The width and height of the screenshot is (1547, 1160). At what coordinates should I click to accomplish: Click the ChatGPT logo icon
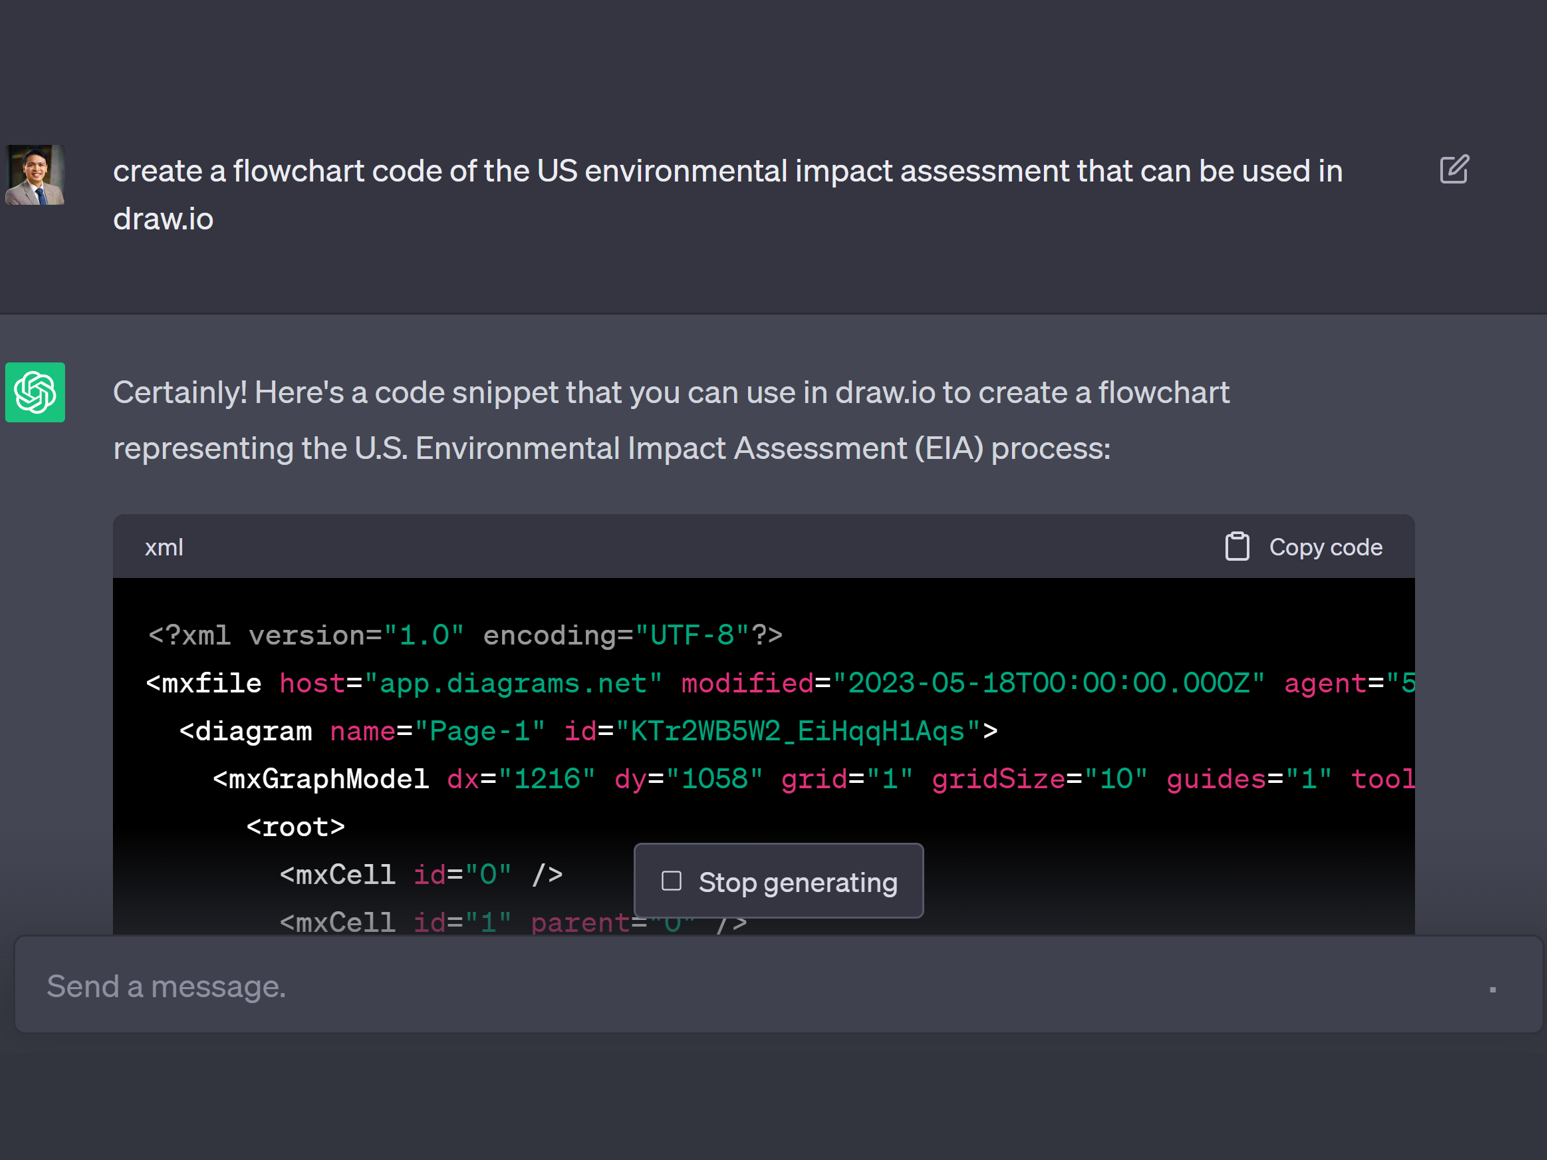tap(35, 392)
